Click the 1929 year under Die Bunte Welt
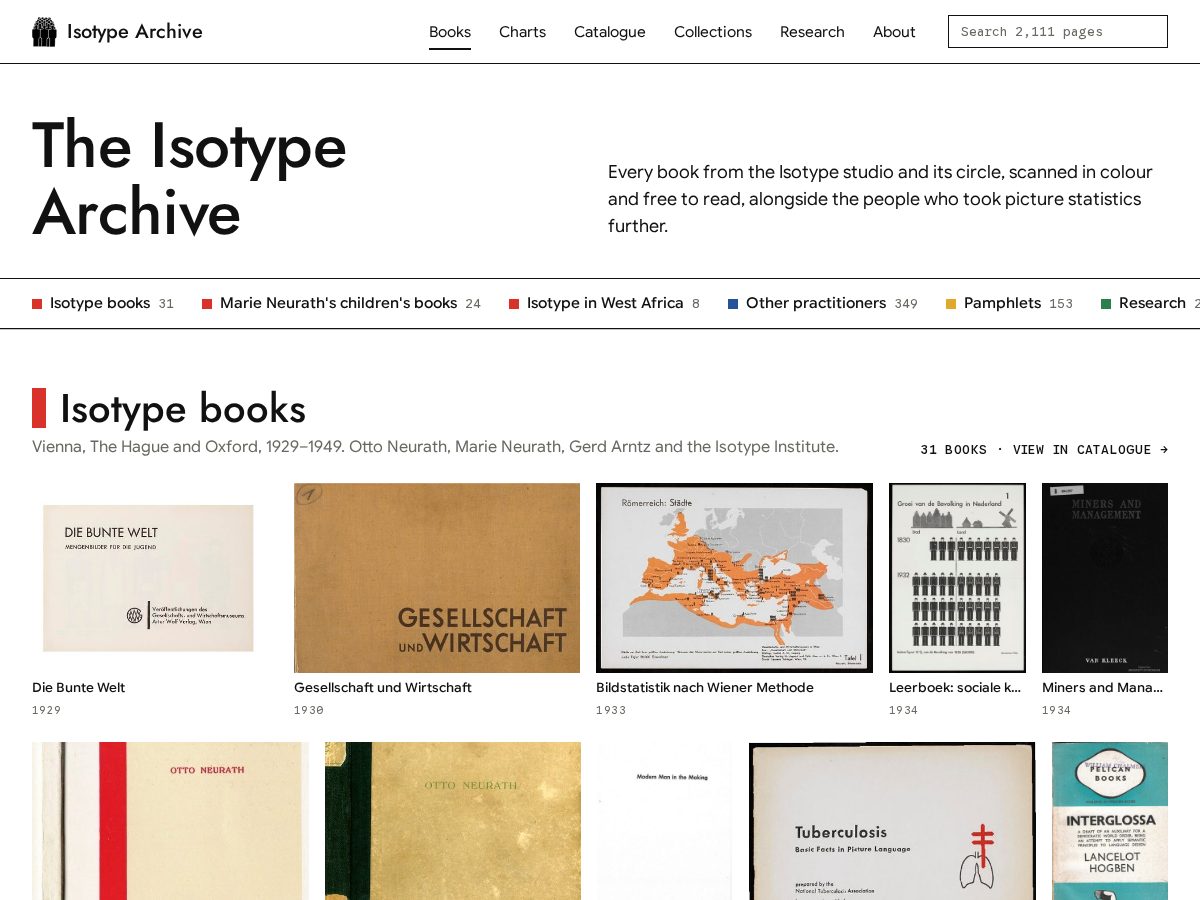 click(47, 710)
